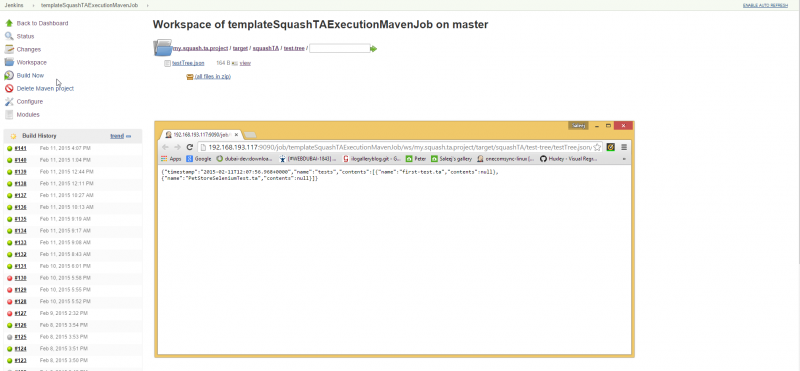Open the Configure link
The height and width of the screenshot is (371, 800).
coord(30,102)
